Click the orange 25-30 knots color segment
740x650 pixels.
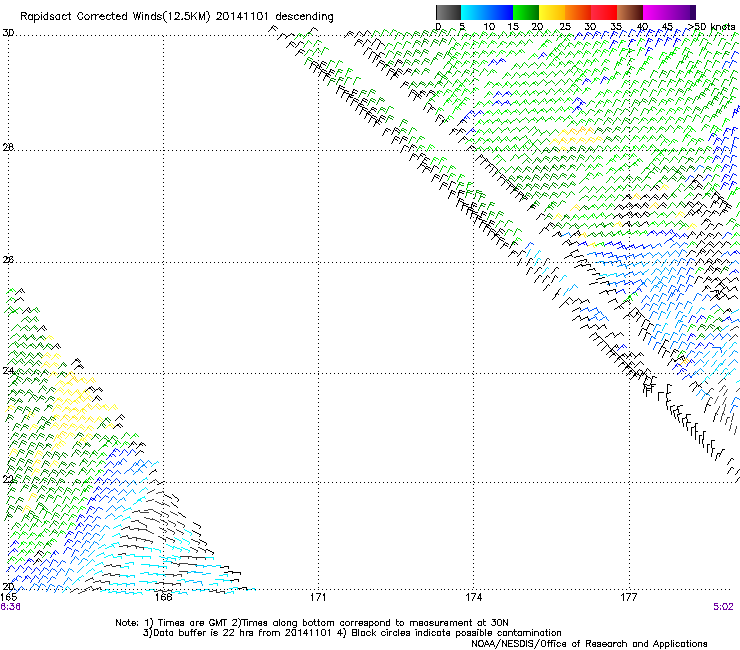pyautogui.click(x=578, y=12)
